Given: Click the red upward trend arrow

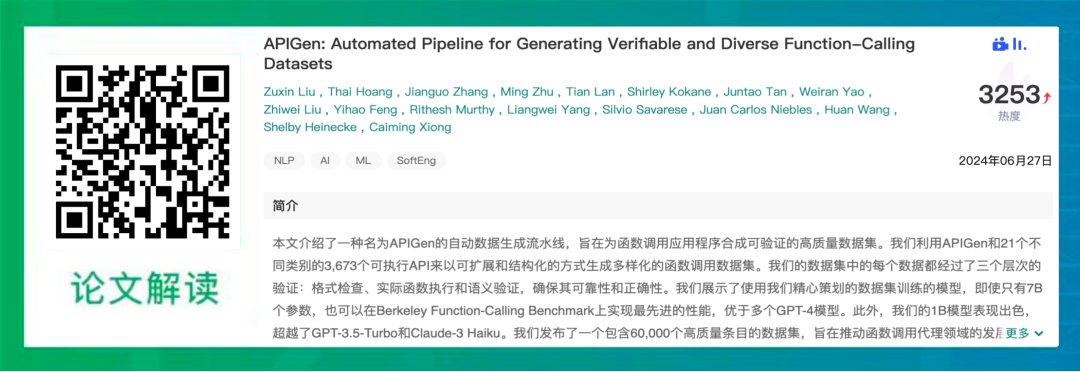Looking at the screenshot, I should point(1047,96).
